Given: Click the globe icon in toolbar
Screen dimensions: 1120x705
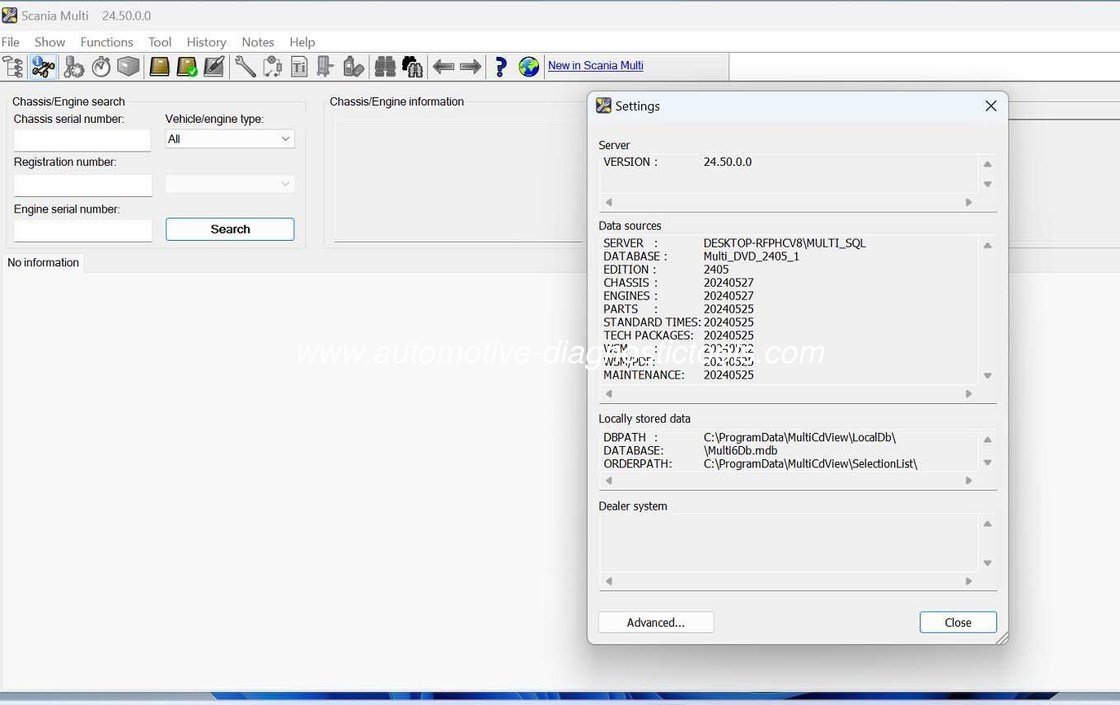Looking at the screenshot, I should coord(529,67).
